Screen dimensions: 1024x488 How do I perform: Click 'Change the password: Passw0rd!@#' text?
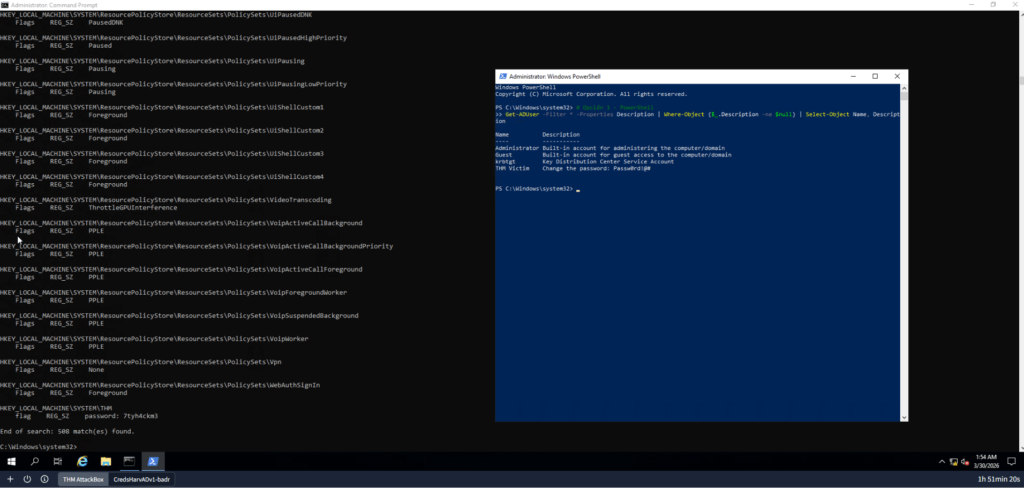(596, 169)
